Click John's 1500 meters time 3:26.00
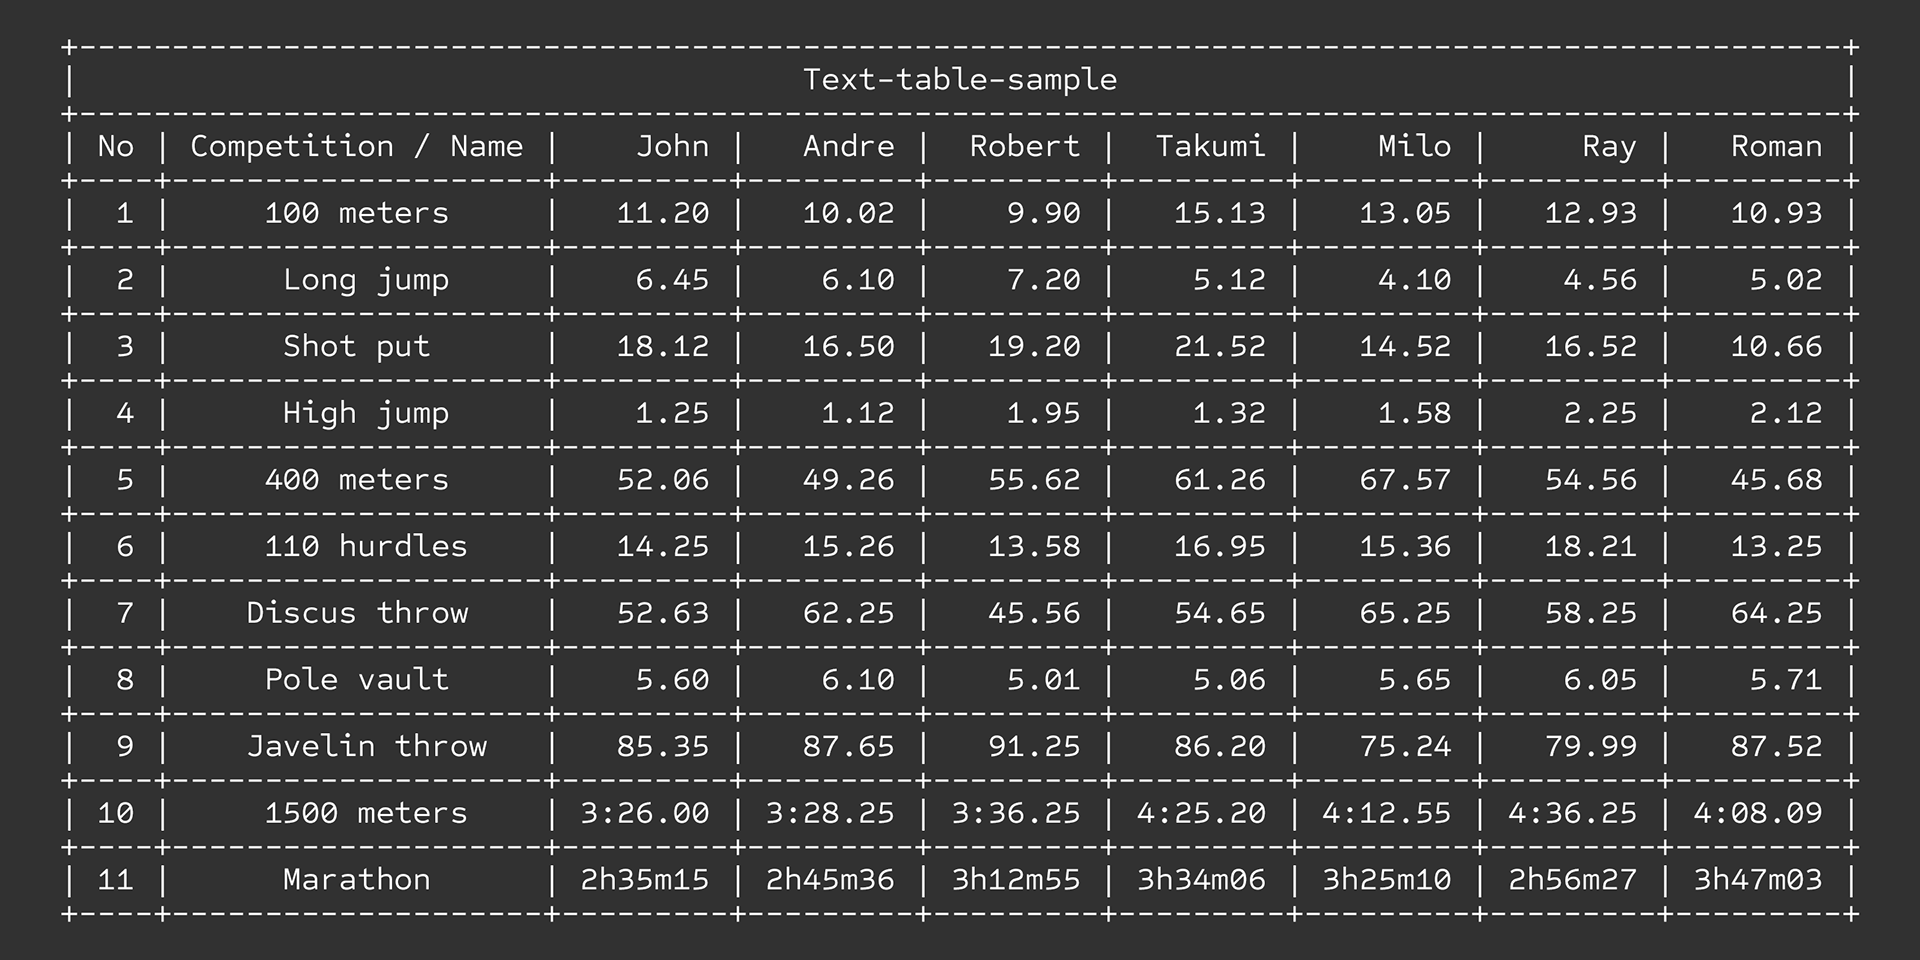 [x=645, y=813]
